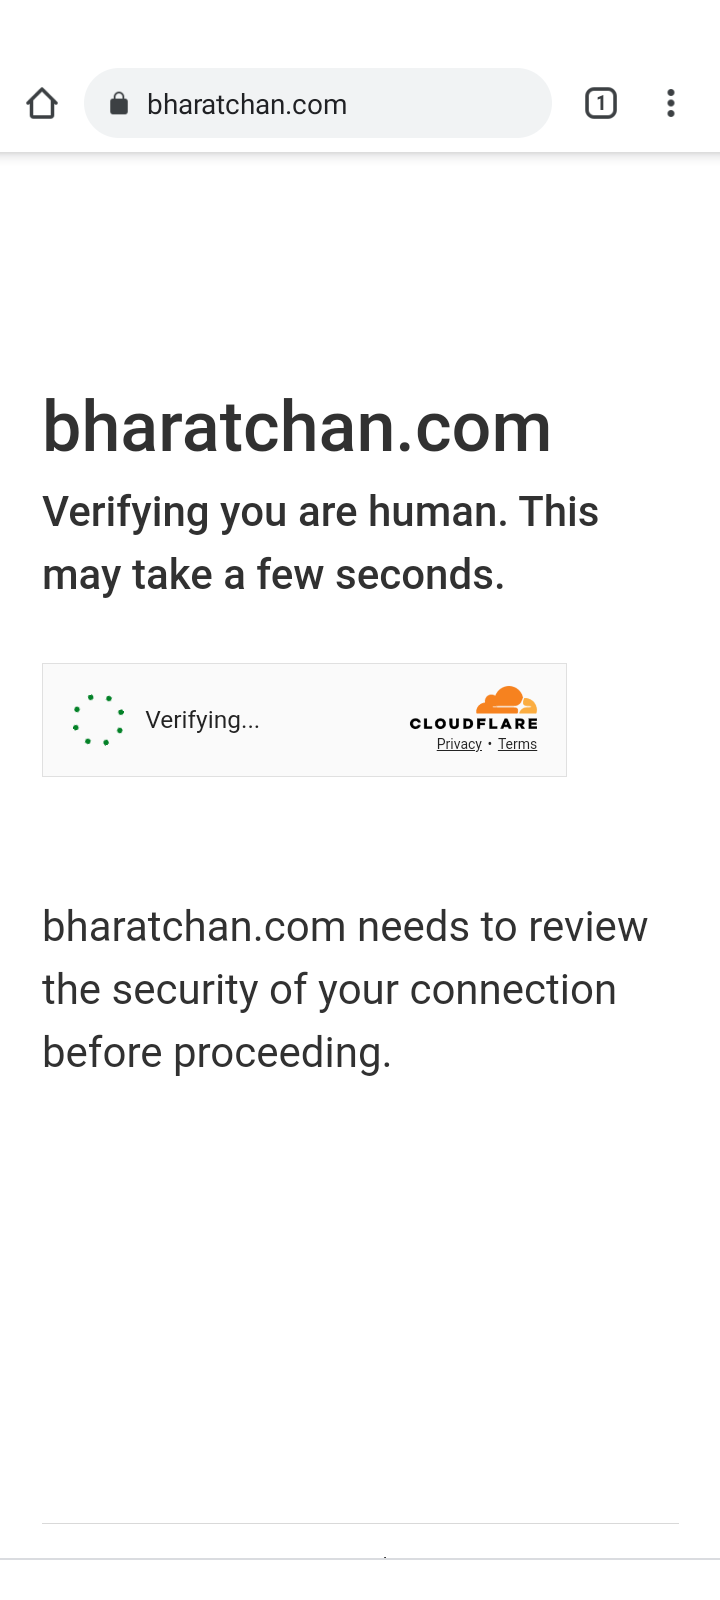Open the three-dot browser menu

(x=671, y=103)
